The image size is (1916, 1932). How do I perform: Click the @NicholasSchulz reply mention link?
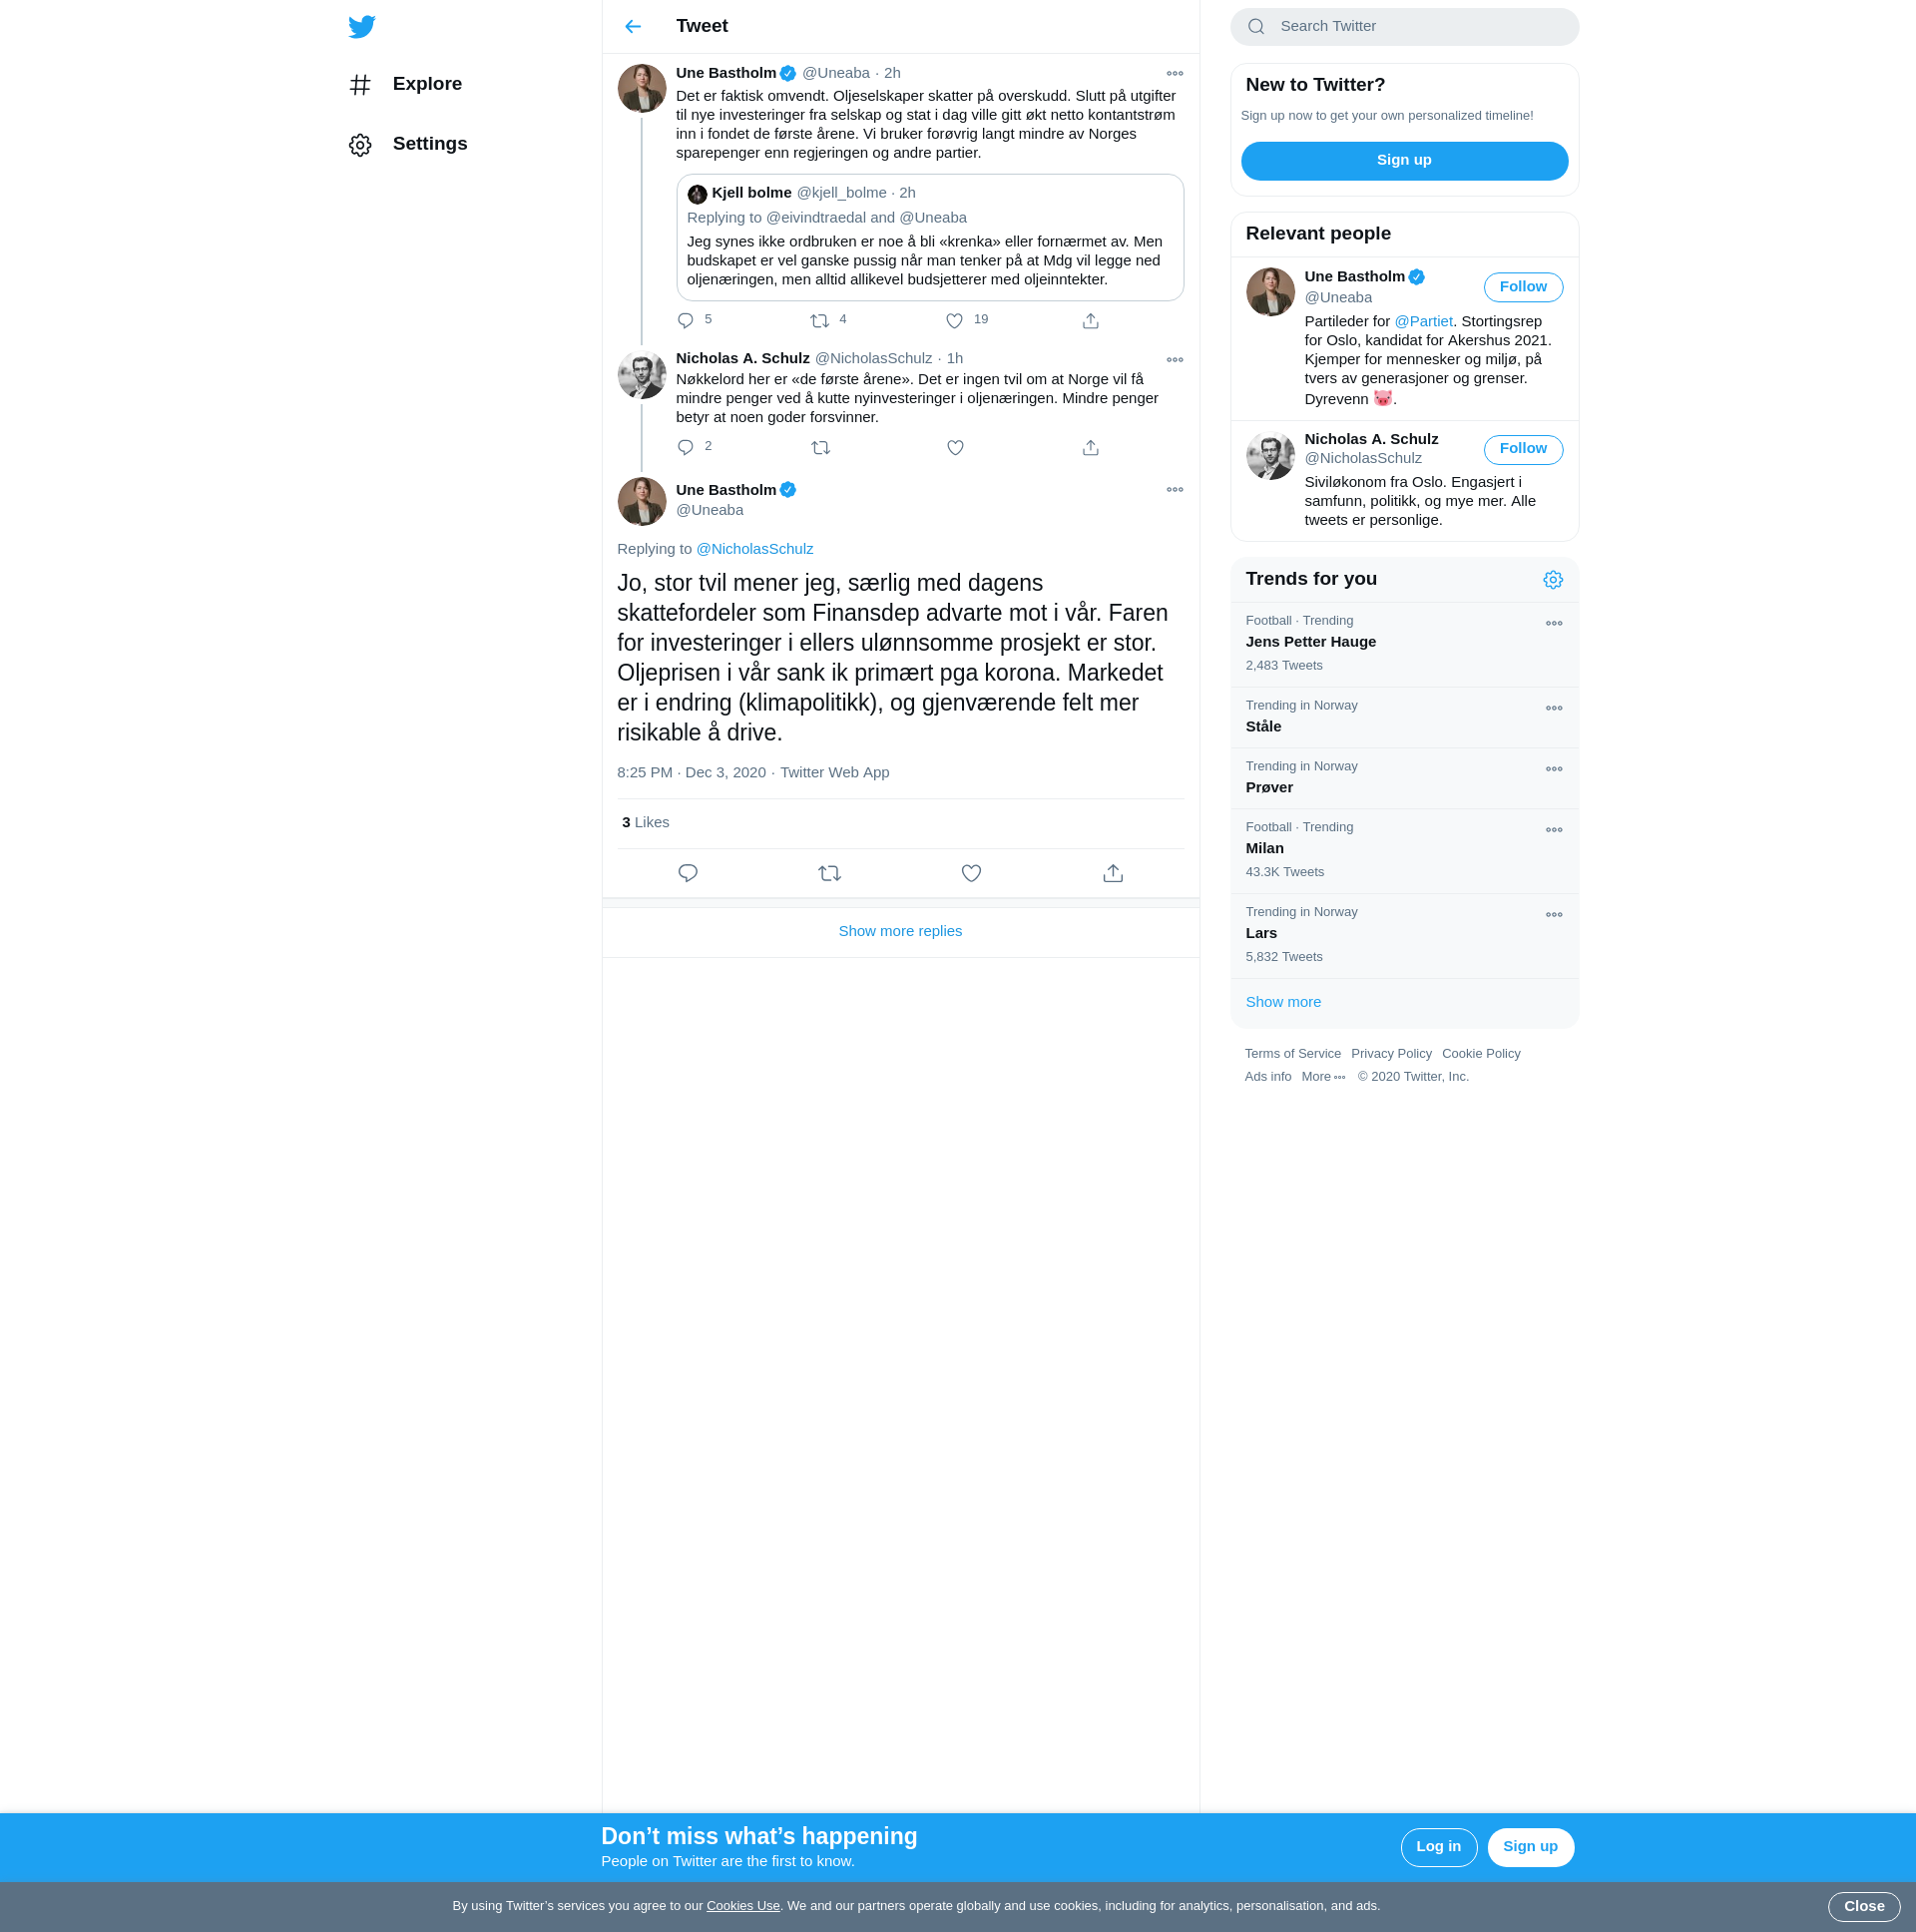[754, 549]
